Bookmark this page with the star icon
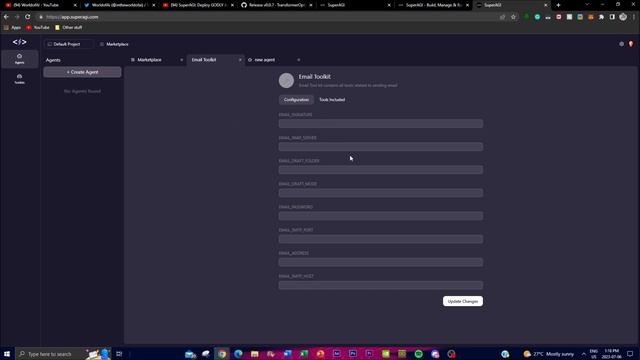Viewport: 640px width, 360px height. pyautogui.click(x=513, y=17)
